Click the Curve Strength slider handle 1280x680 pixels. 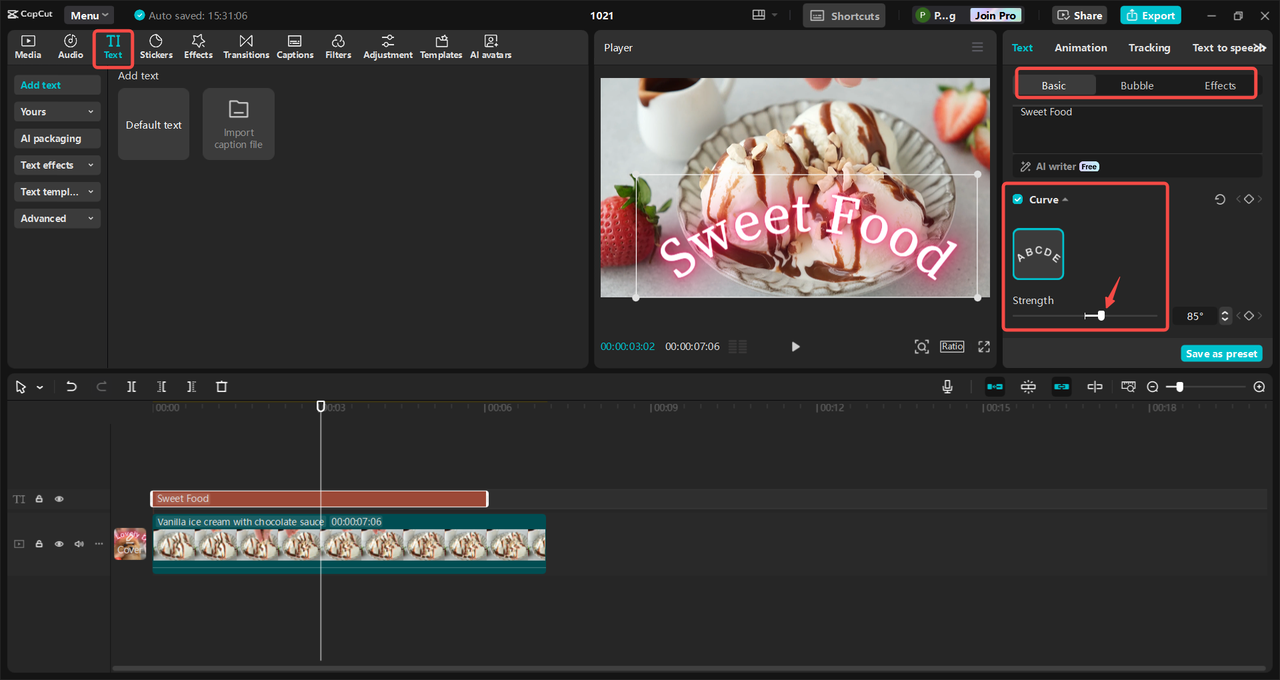1101,316
